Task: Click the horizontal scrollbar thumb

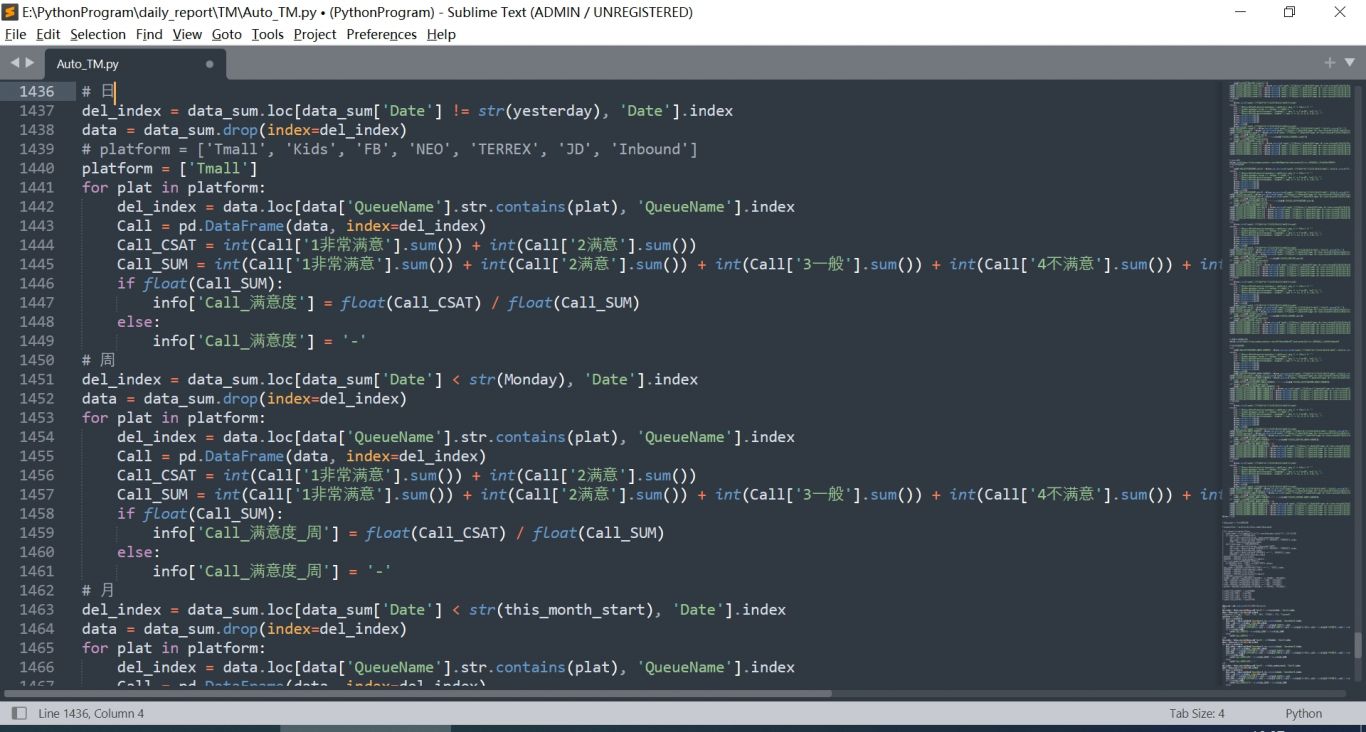Action: click(418, 693)
